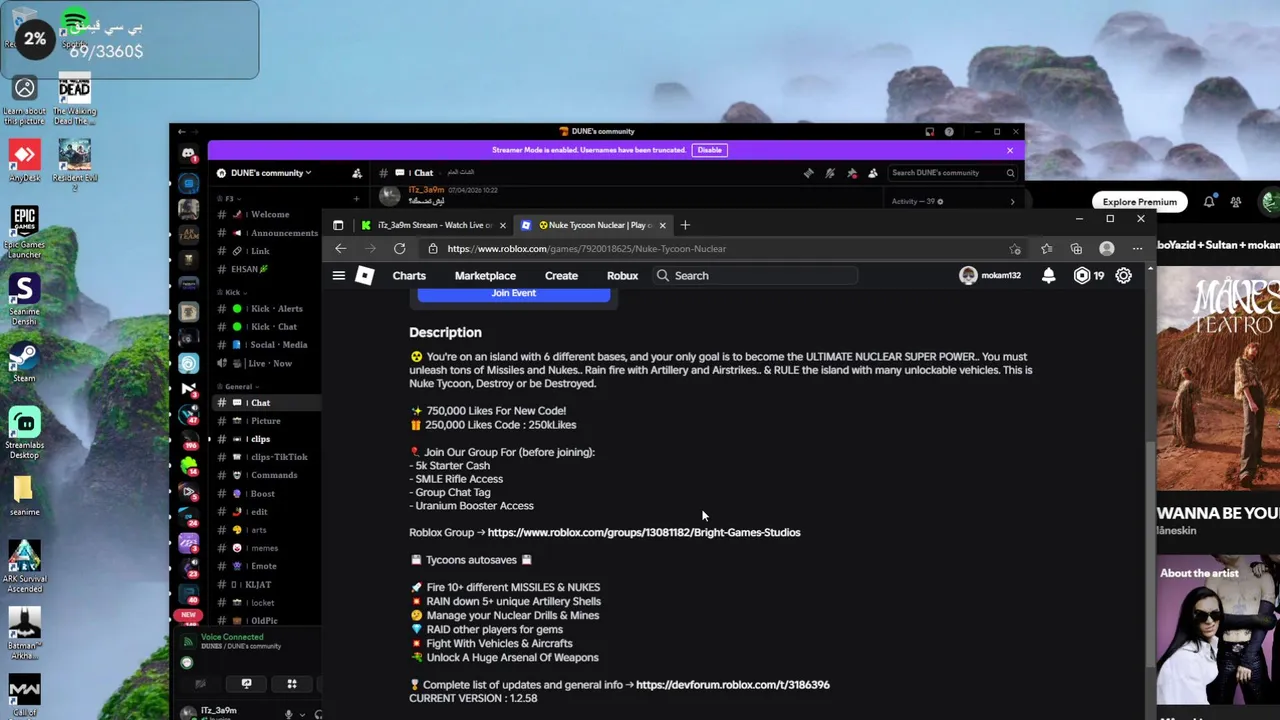Open the Streamlabs Desktop shortcut

pos(24,433)
